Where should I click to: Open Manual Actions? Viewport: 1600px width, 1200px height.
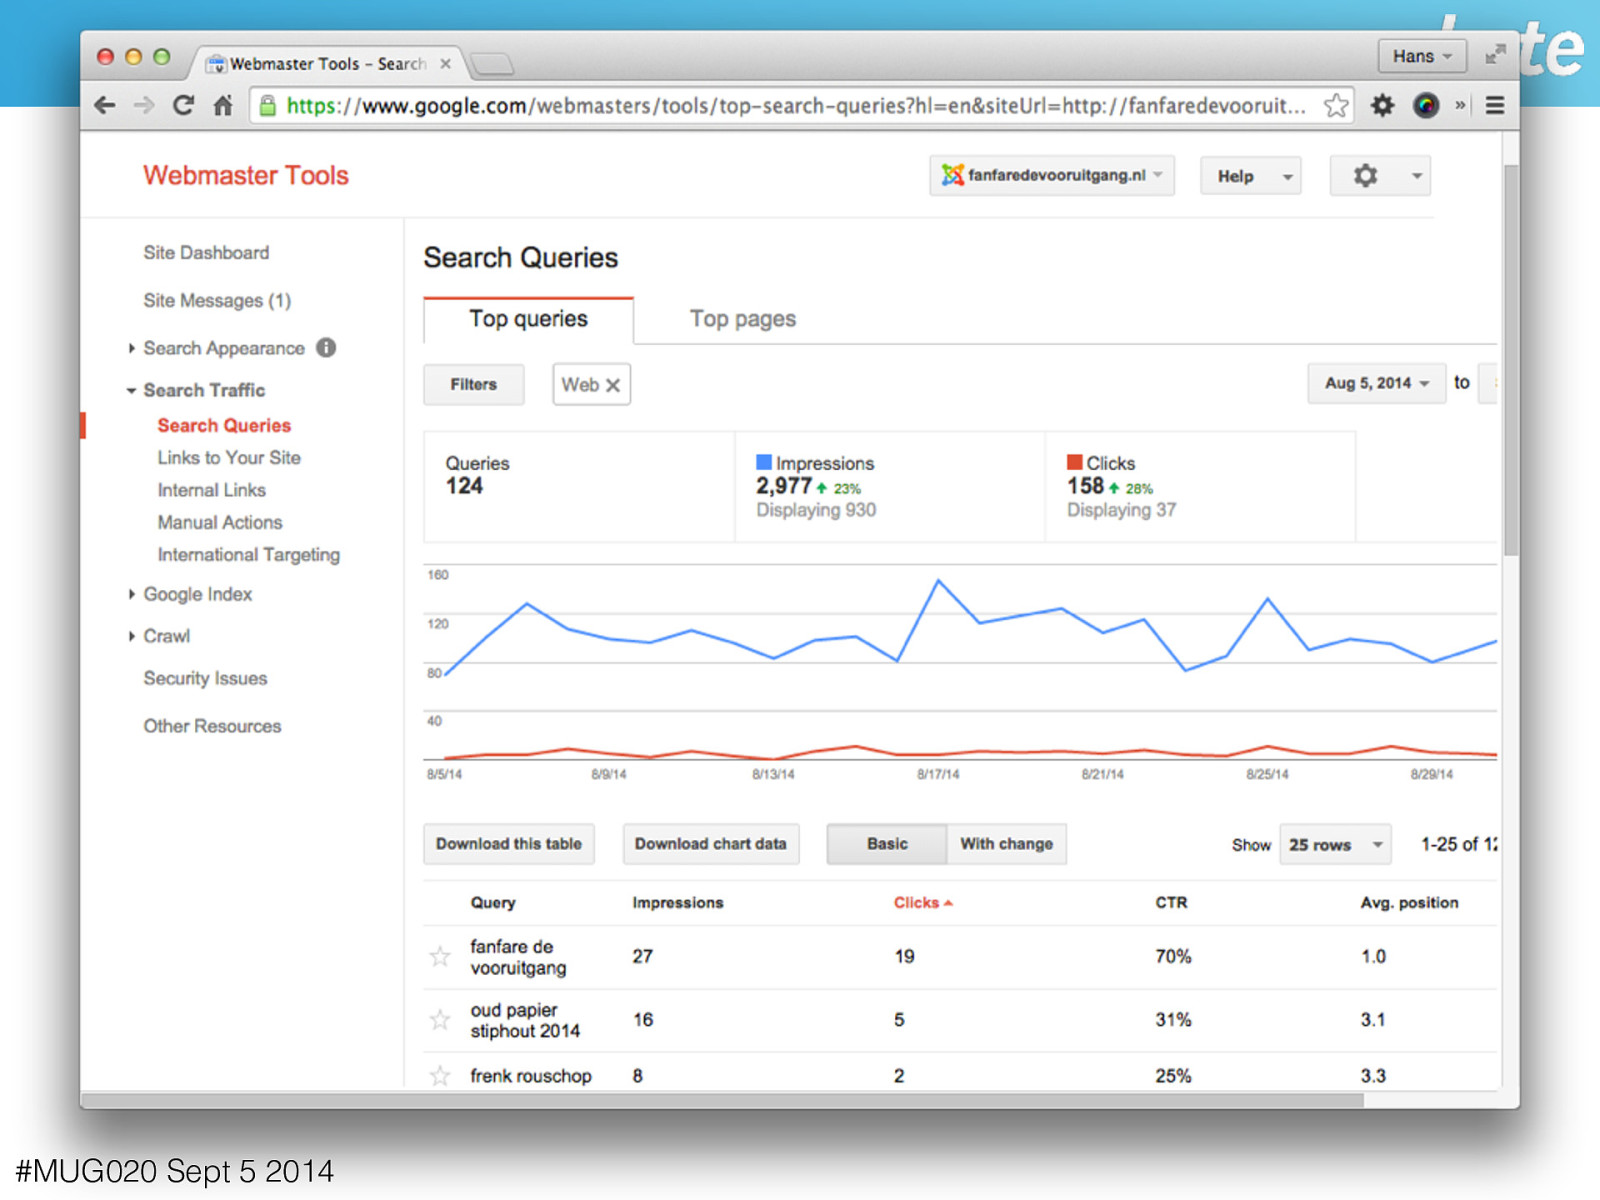220,522
